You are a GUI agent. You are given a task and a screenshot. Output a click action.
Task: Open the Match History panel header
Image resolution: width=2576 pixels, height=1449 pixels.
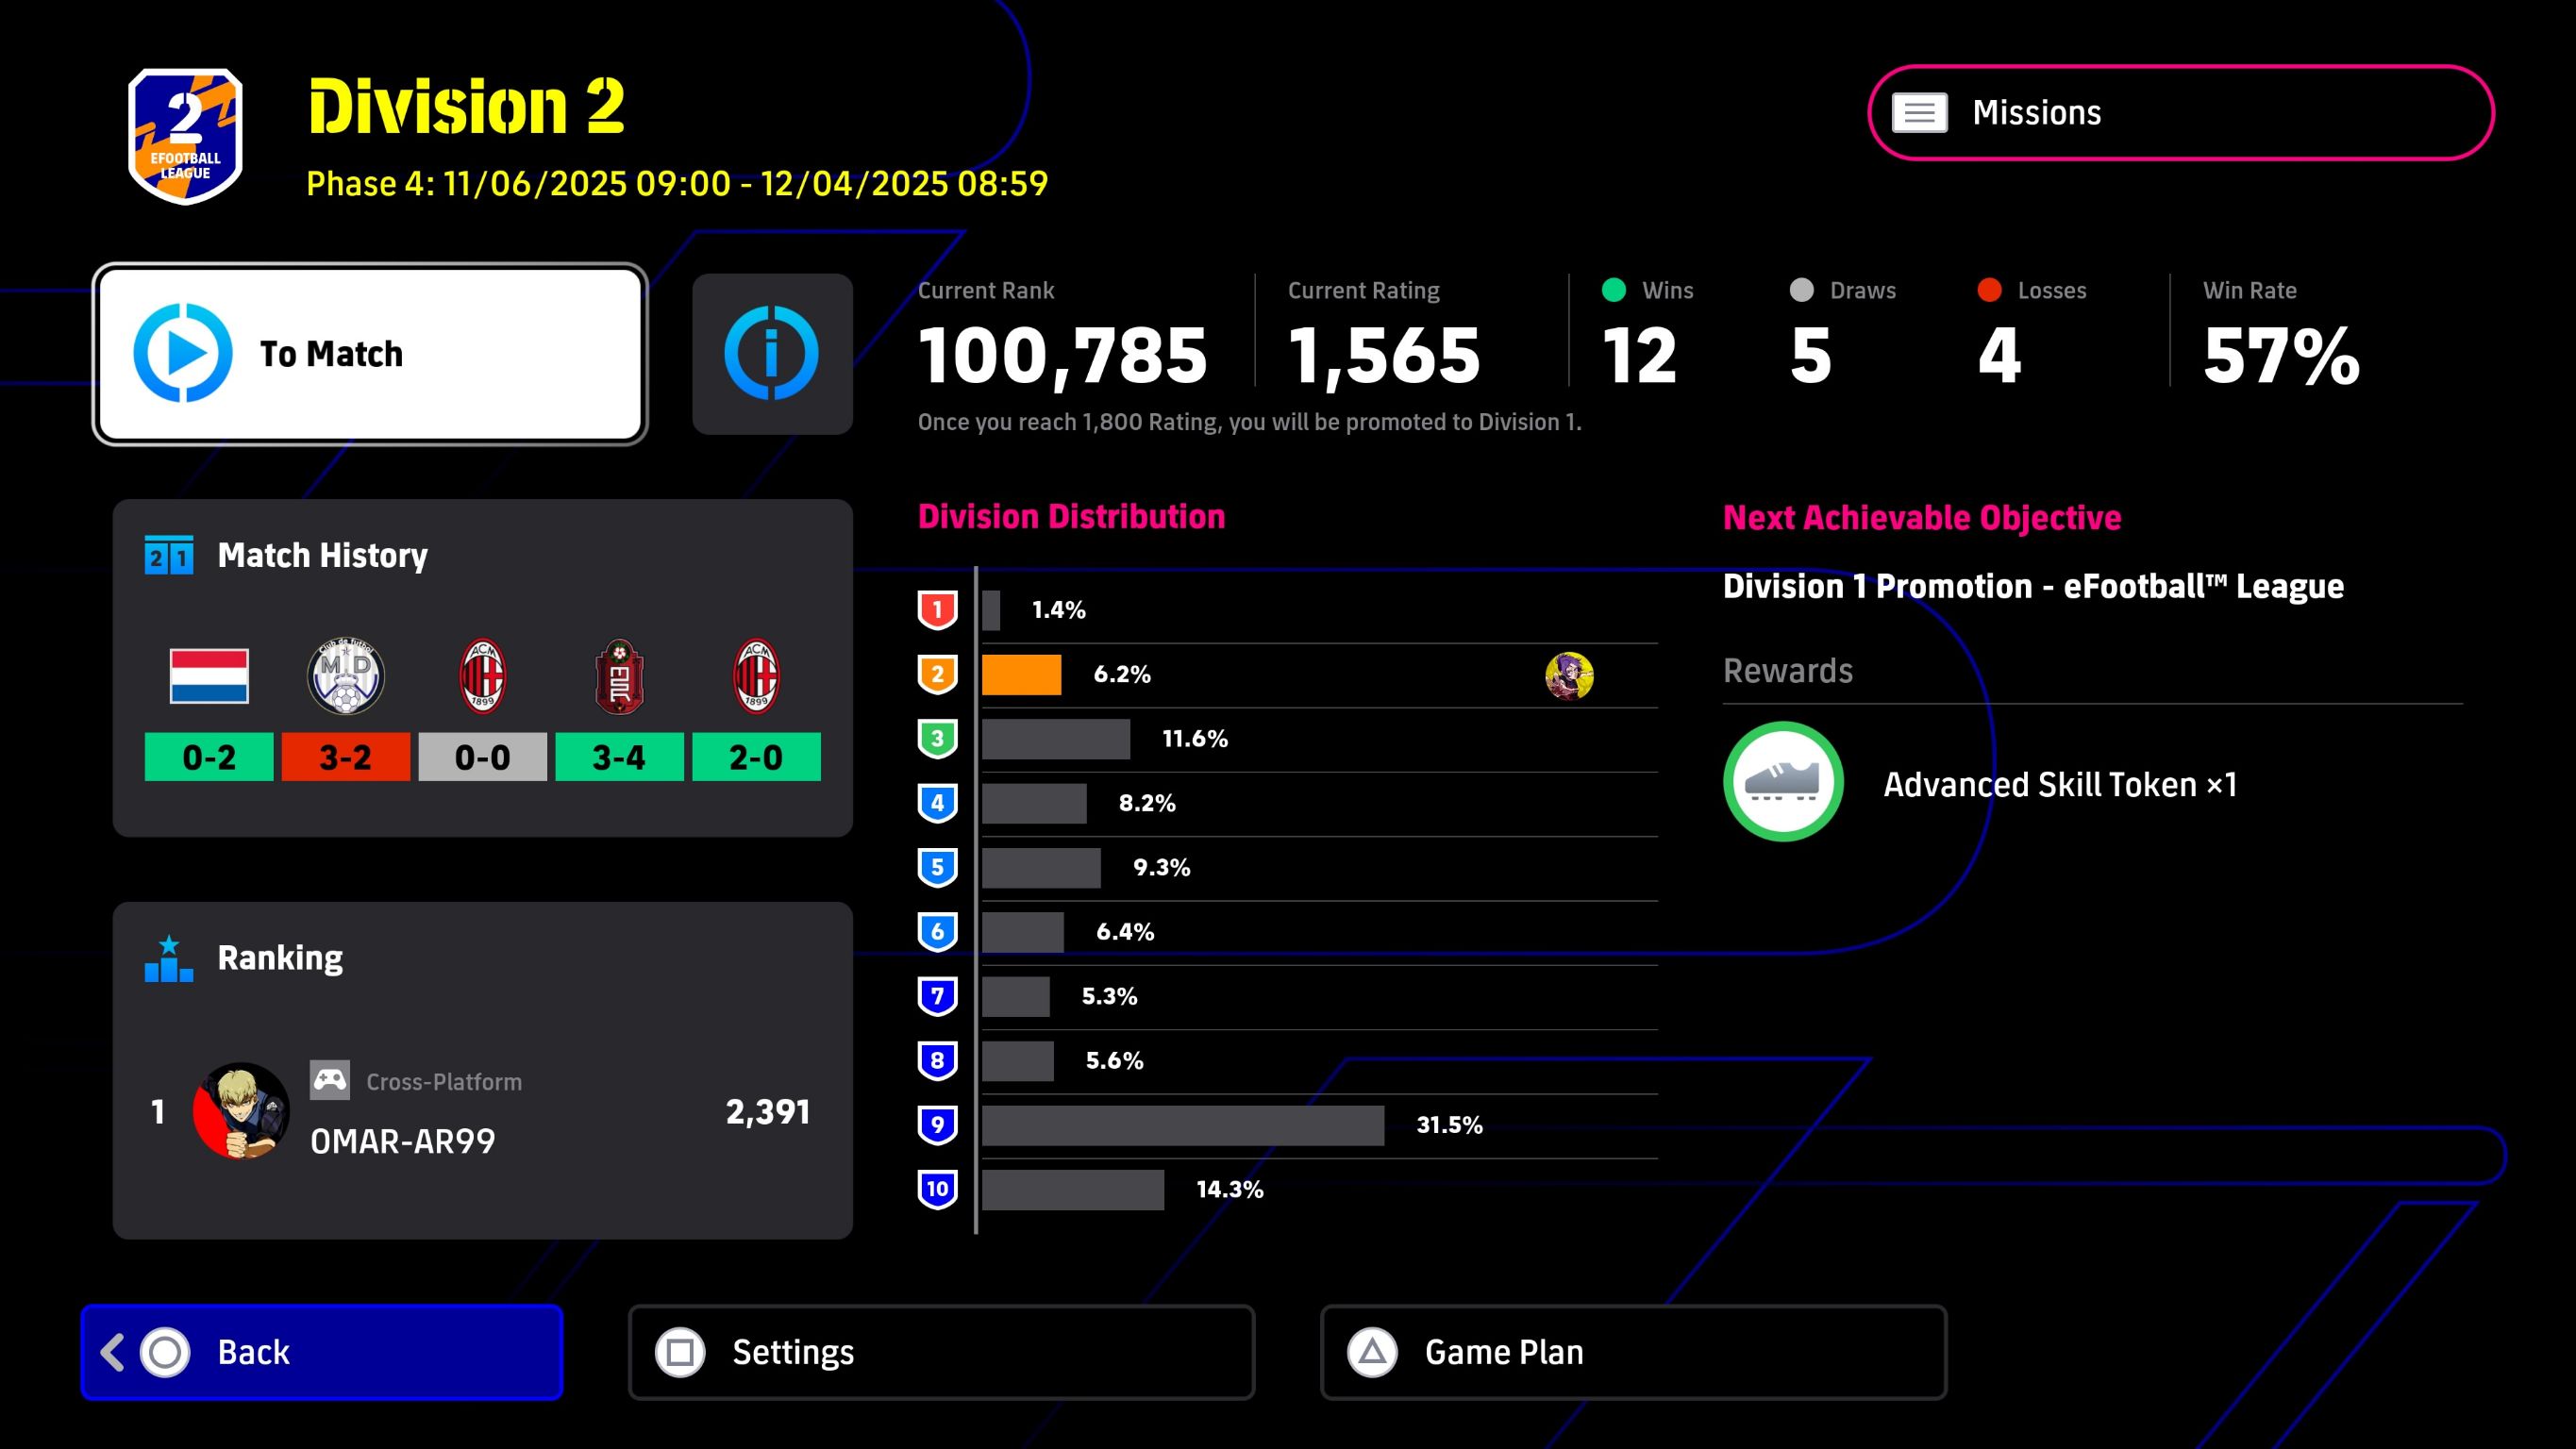[322, 556]
